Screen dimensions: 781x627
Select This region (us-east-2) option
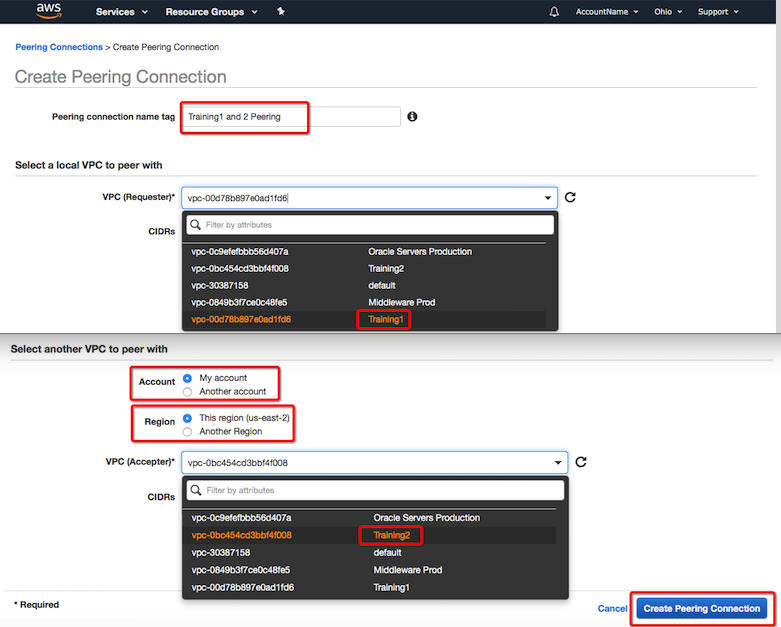[188, 419]
